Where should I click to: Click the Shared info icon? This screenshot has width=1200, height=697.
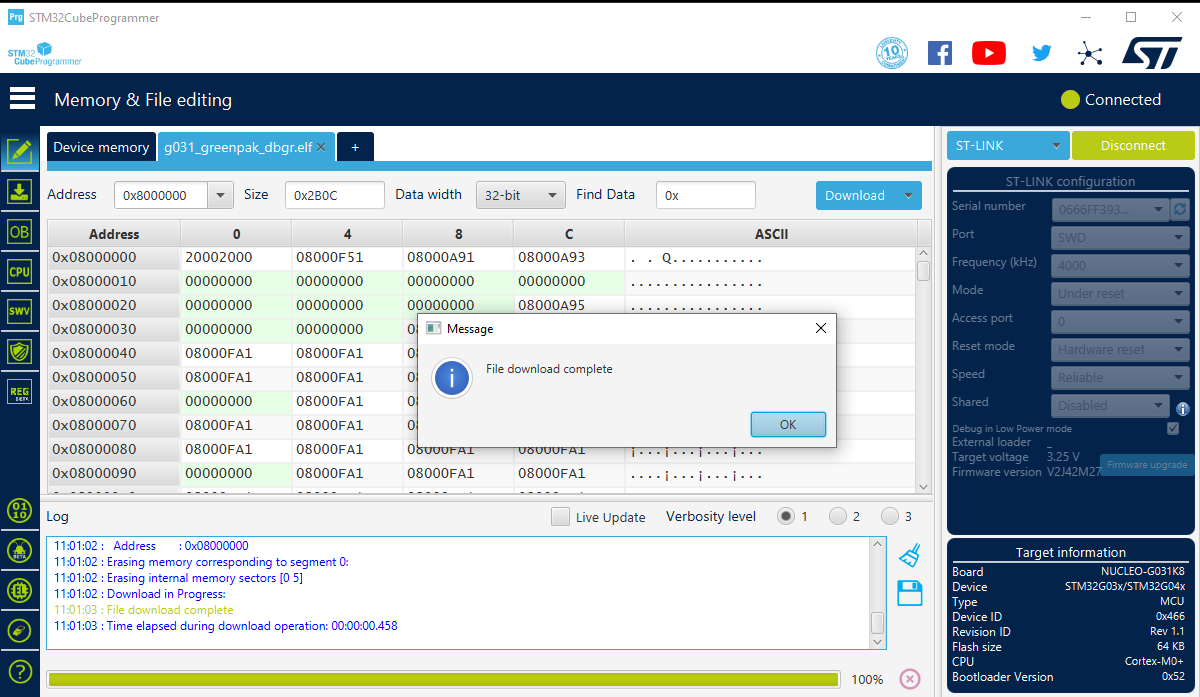point(1183,409)
